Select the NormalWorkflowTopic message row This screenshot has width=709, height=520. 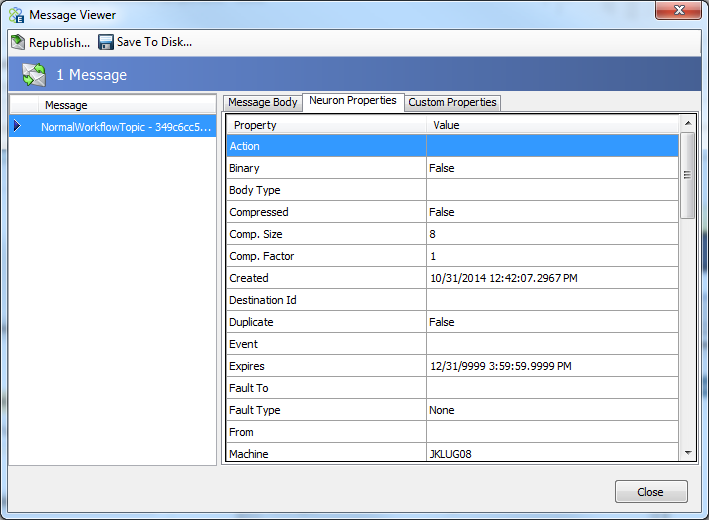click(126, 127)
